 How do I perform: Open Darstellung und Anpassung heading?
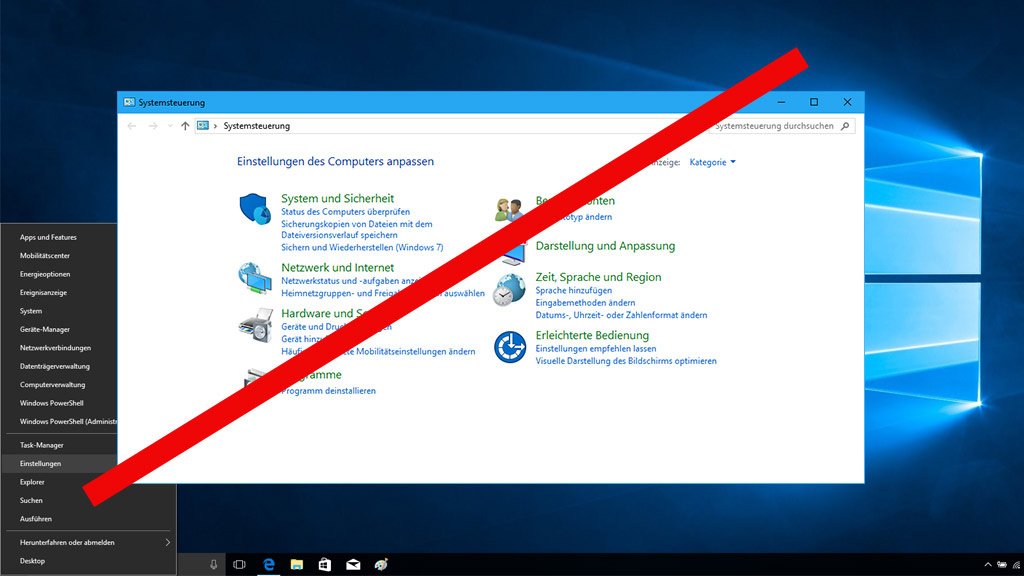(605, 246)
